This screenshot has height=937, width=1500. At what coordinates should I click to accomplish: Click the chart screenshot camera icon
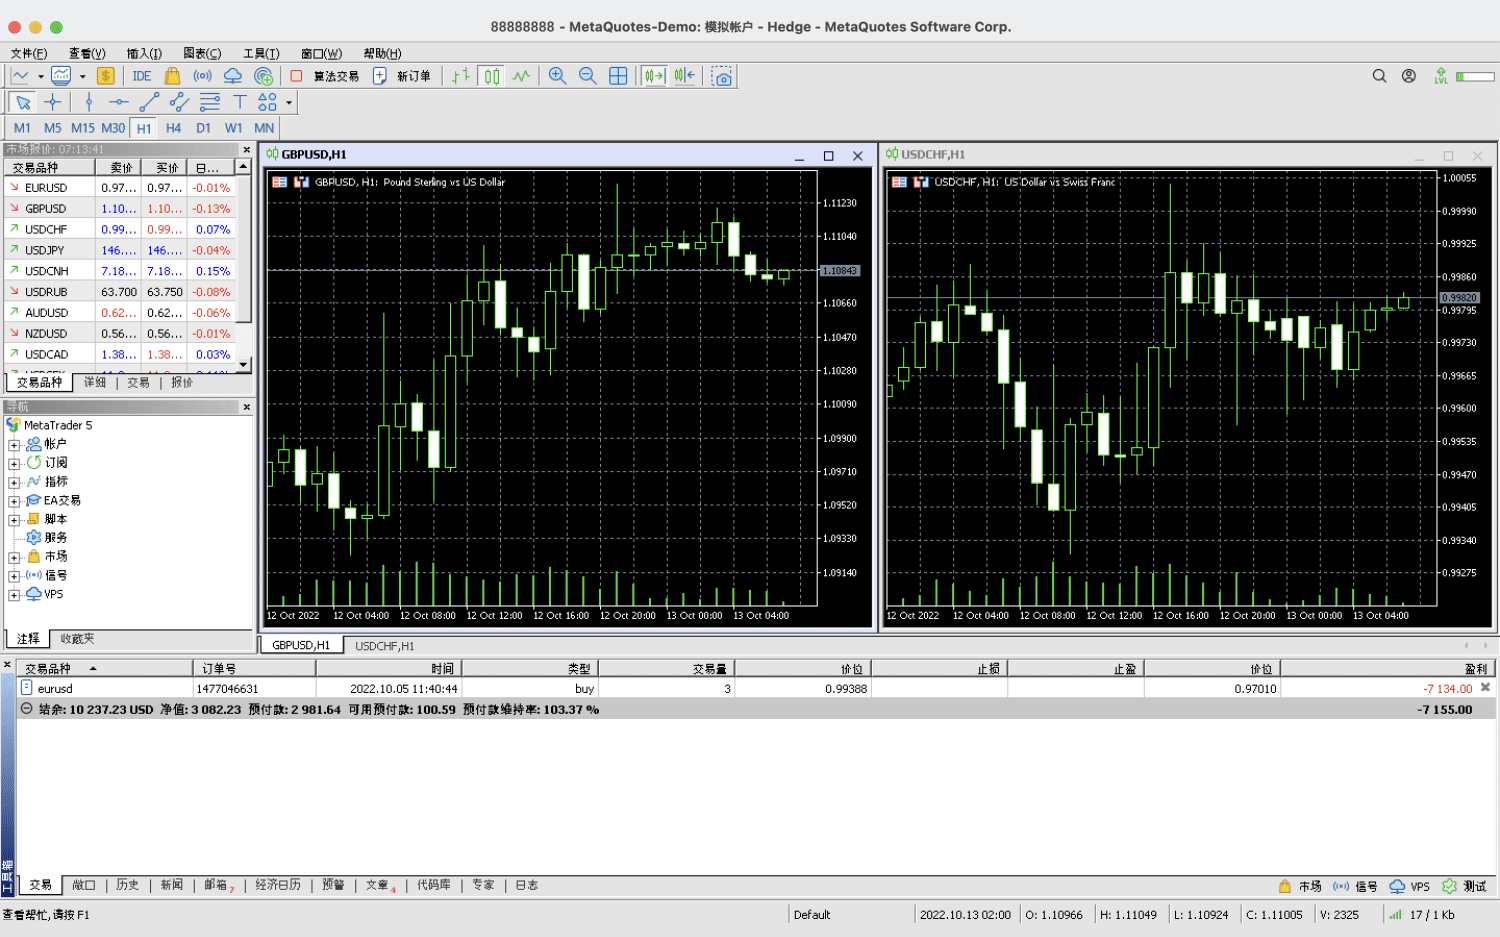(722, 76)
